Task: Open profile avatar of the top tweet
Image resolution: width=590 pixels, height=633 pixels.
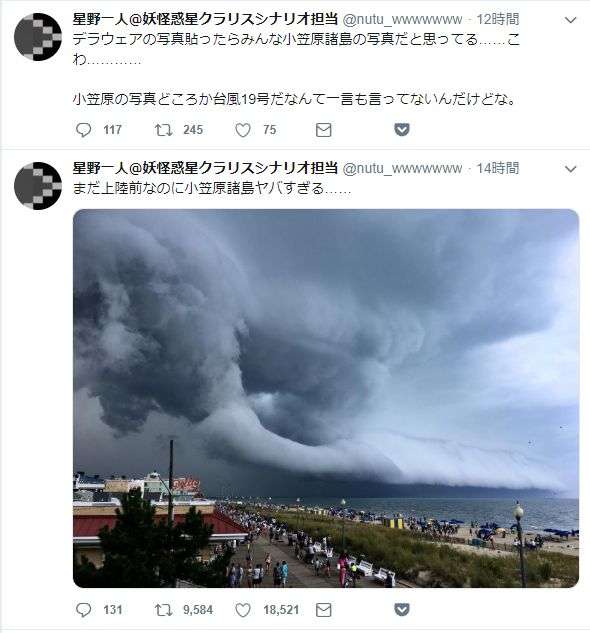Action: 38,37
